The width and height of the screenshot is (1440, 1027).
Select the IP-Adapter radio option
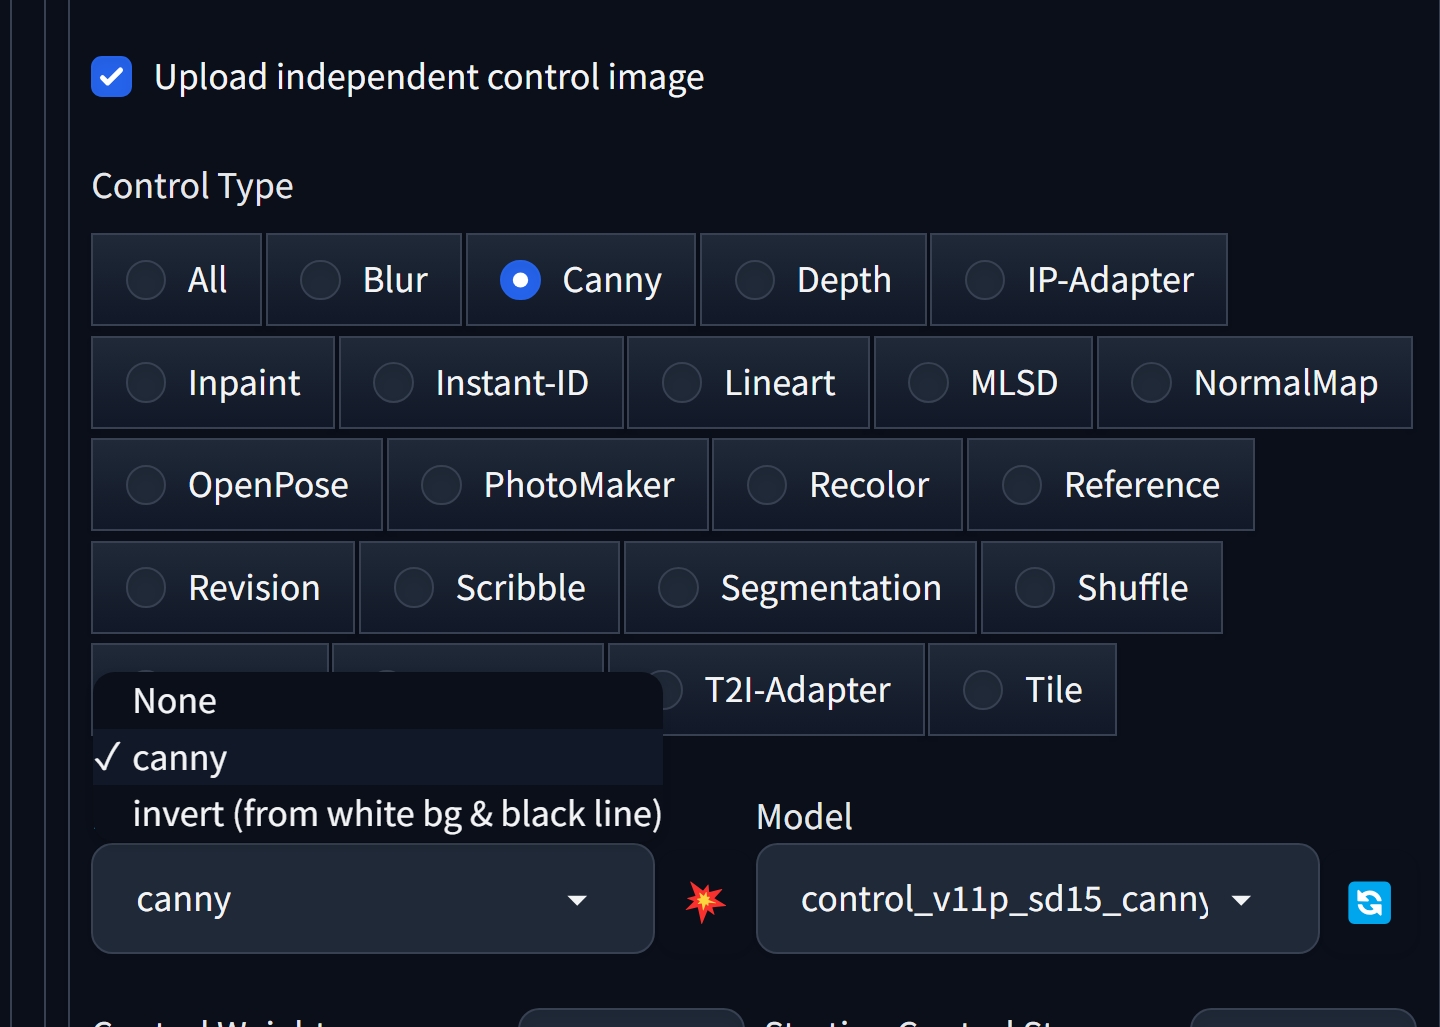[x=1079, y=280]
